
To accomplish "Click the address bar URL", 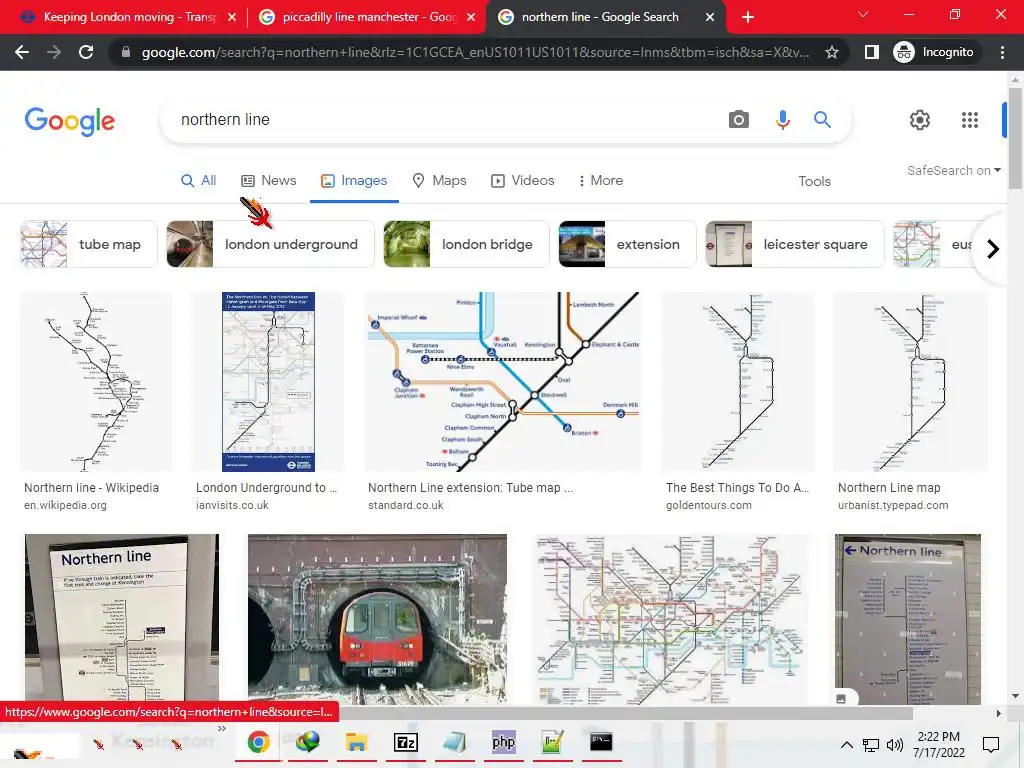I will click(475, 52).
